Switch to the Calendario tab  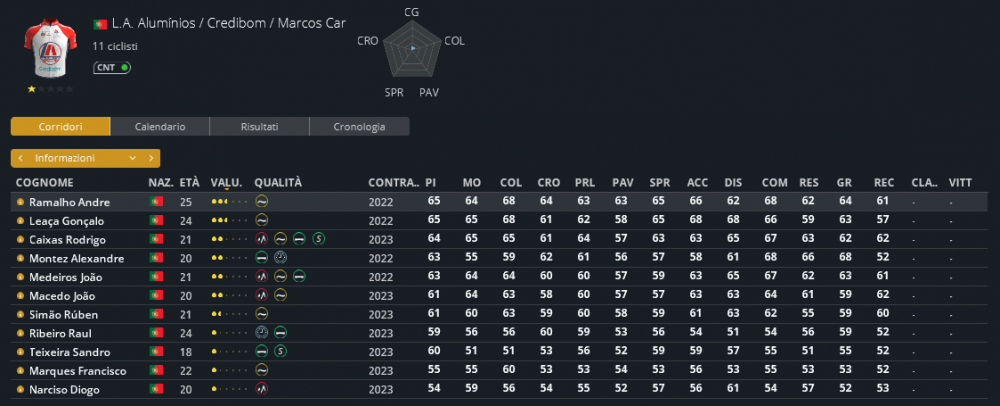[160, 126]
